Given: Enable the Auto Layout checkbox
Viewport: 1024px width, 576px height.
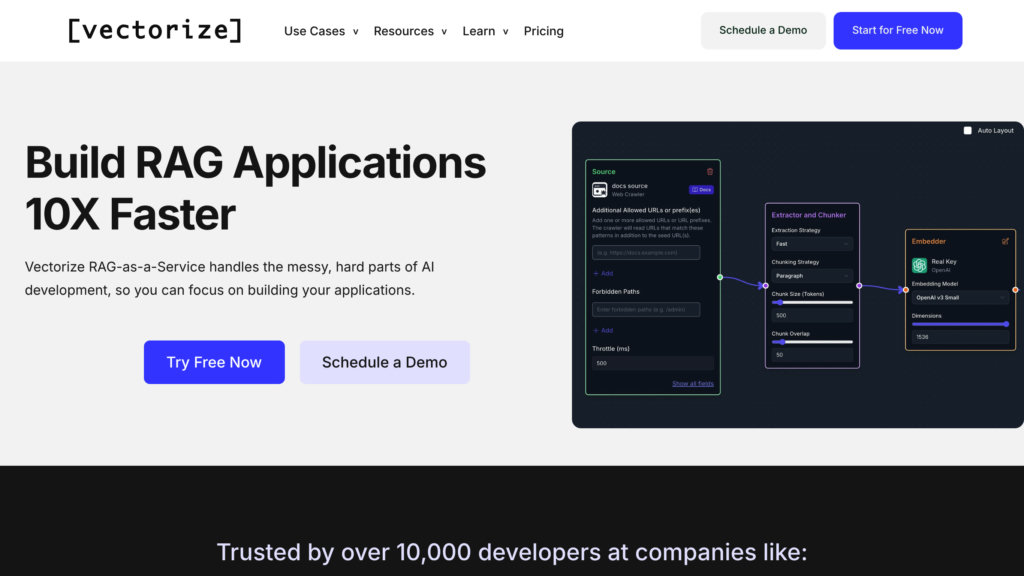Looking at the screenshot, I should pos(967,130).
